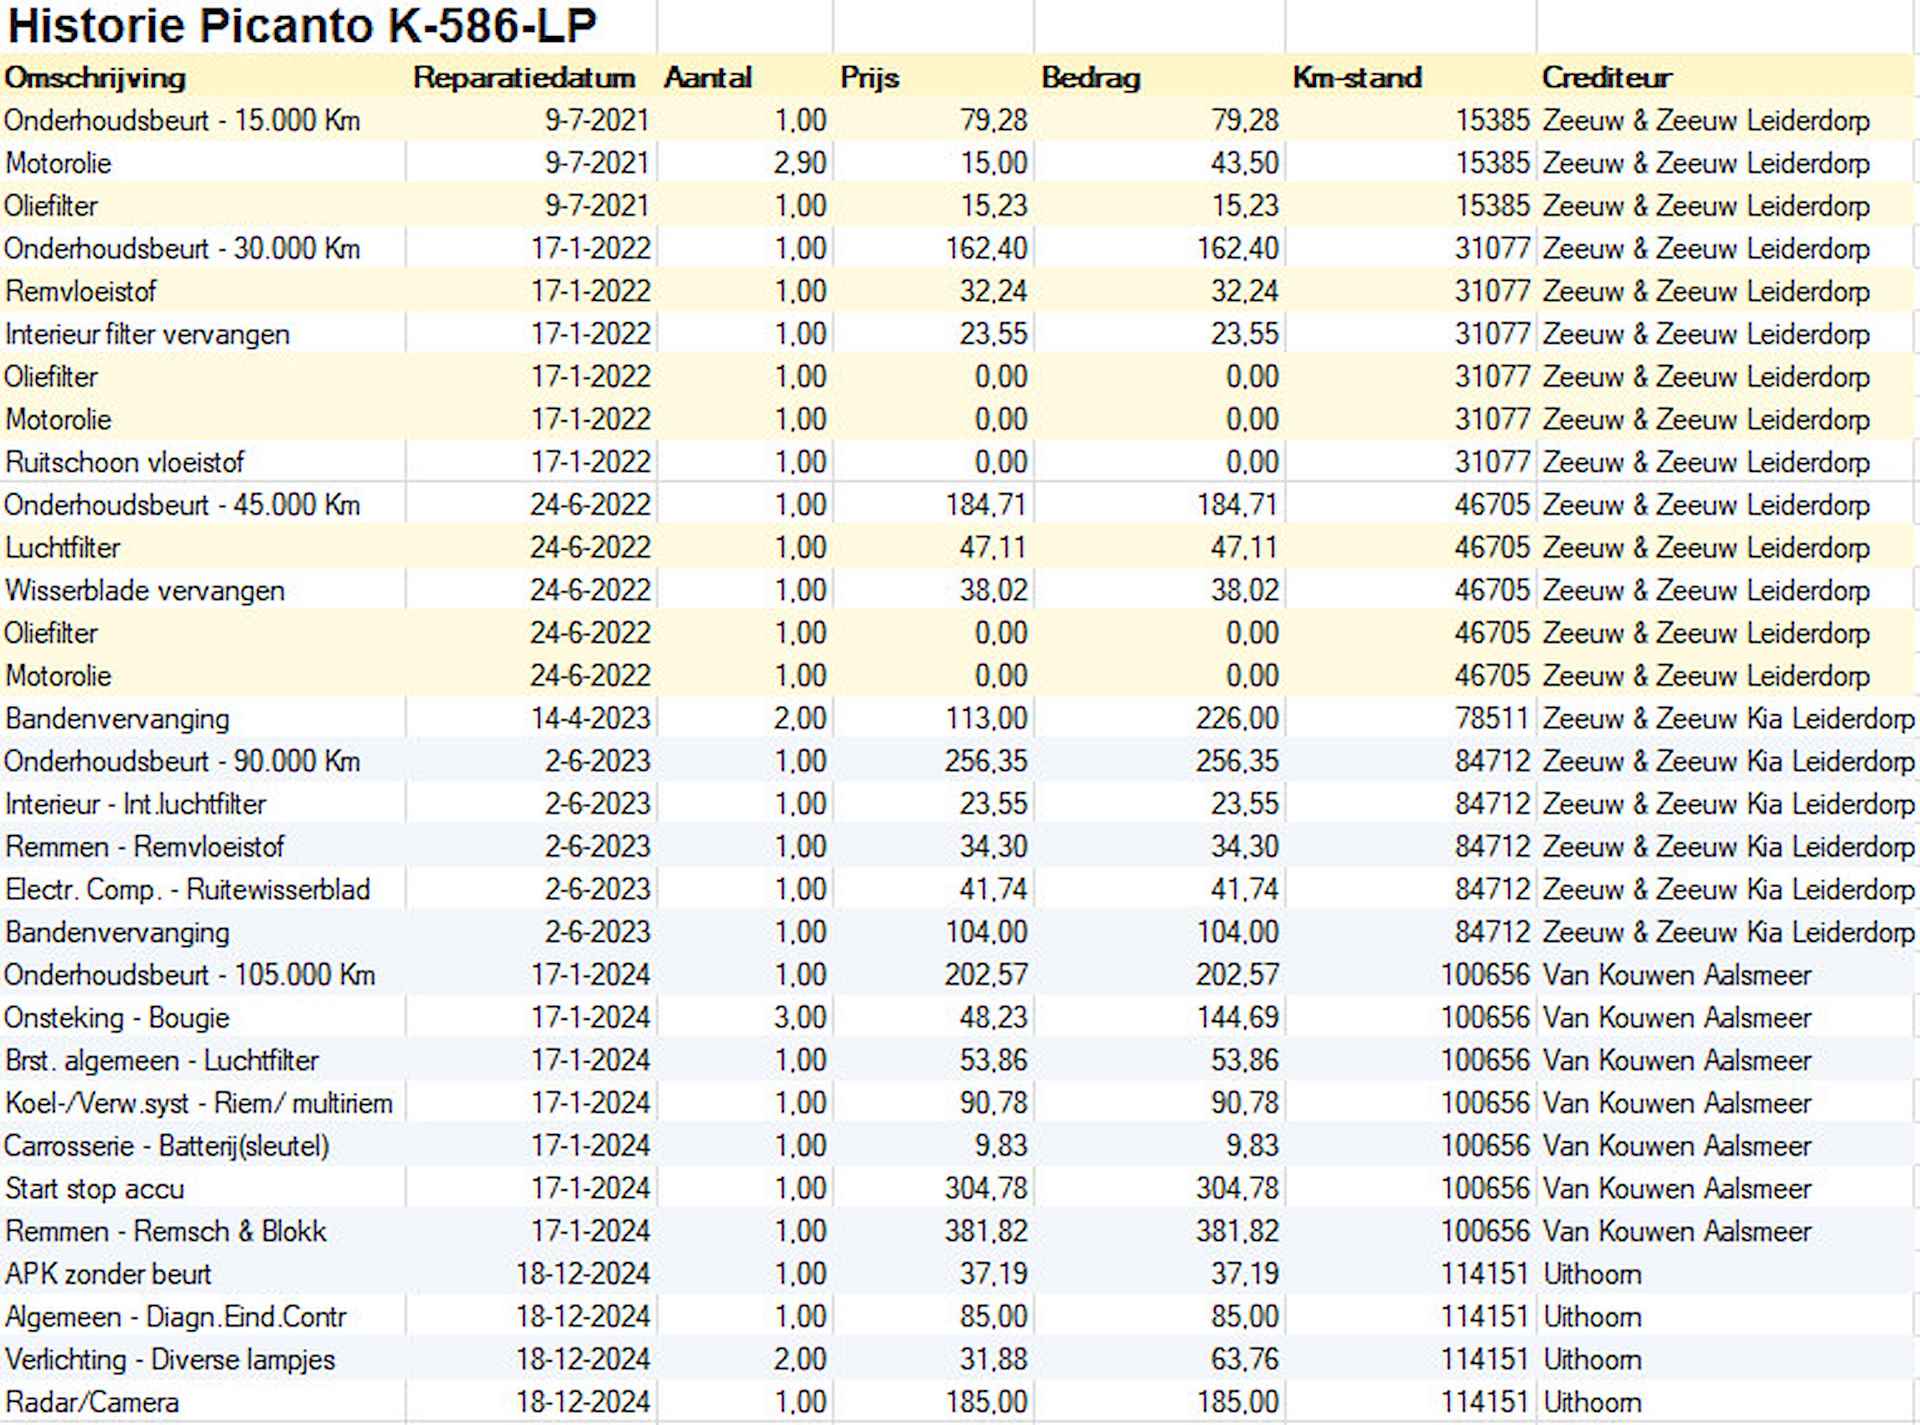This screenshot has height=1425, width=1920.
Task: Click 'Ontsteking - Bougie' cell
Action: tap(117, 1019)
